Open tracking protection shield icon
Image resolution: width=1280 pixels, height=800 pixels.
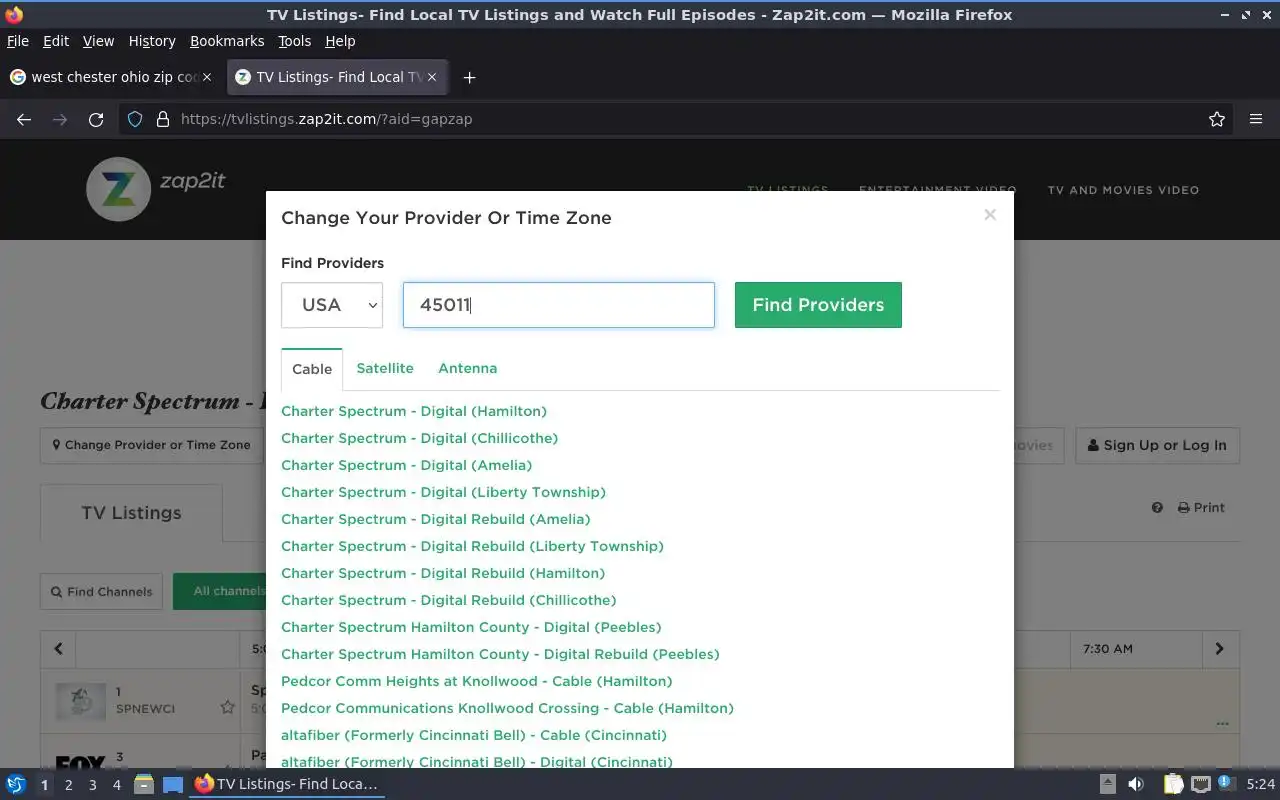[135, 119]
